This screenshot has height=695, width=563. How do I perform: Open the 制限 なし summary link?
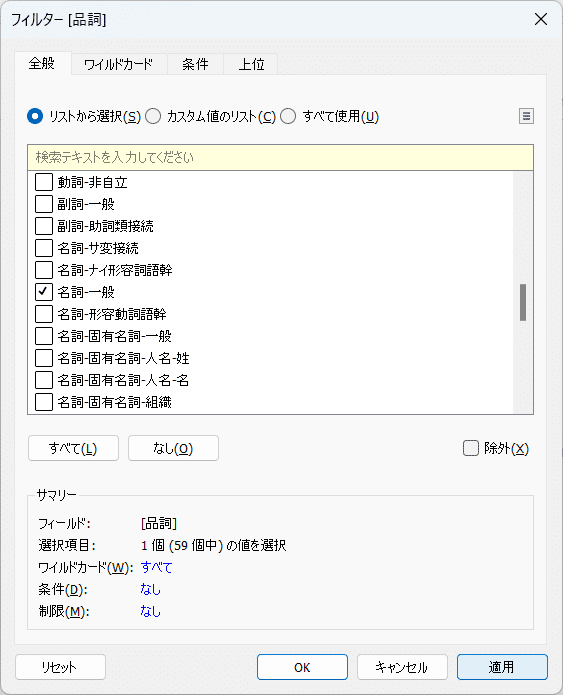tap(150, 611)
